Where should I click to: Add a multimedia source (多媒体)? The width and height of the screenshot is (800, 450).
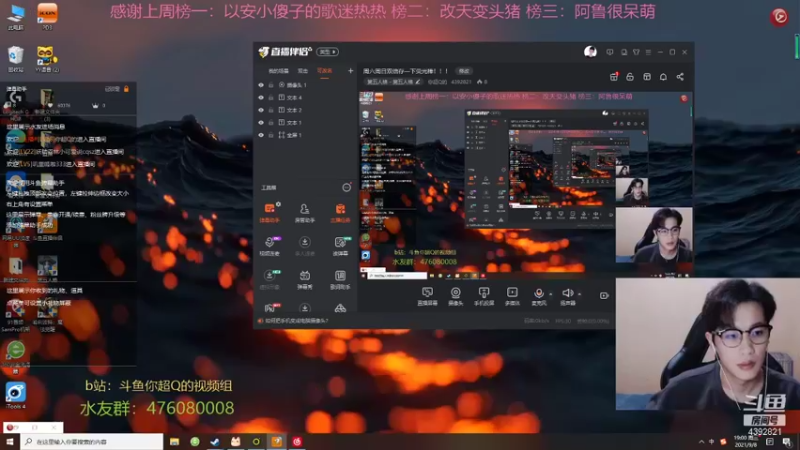(x=512, y=296)
